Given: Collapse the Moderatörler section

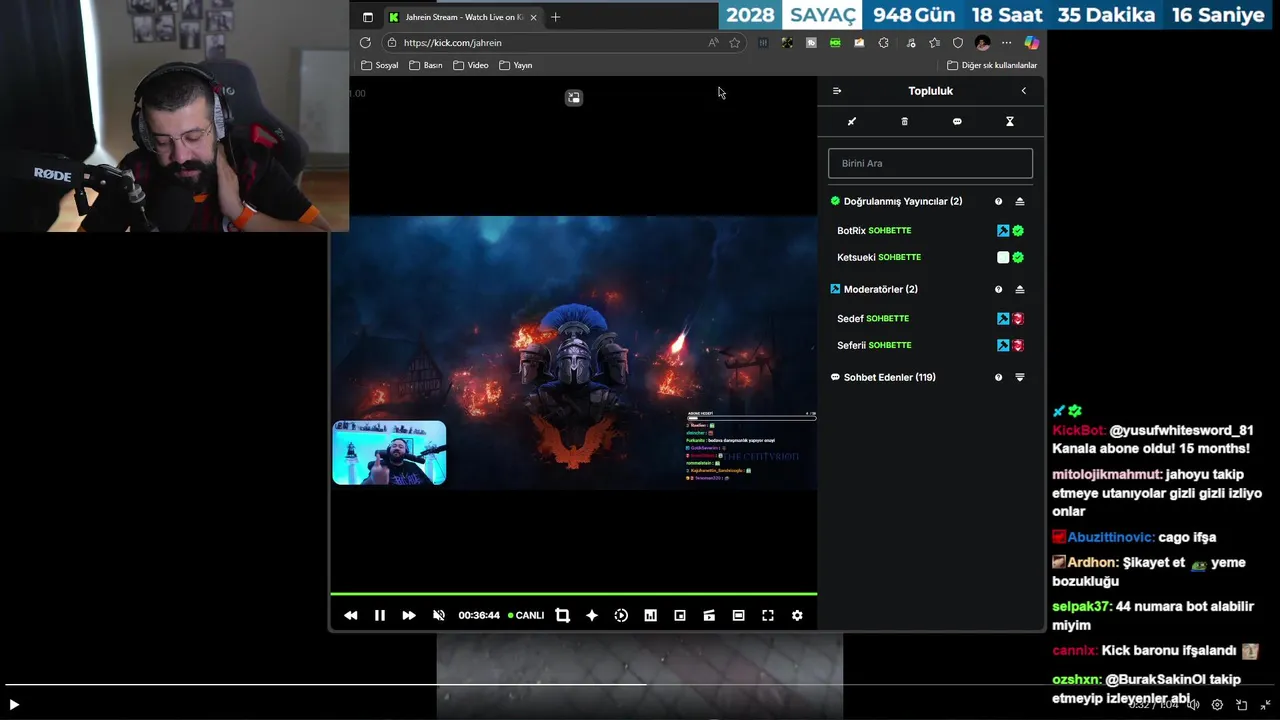Looking at the screenshot, I should point(1020,290).
